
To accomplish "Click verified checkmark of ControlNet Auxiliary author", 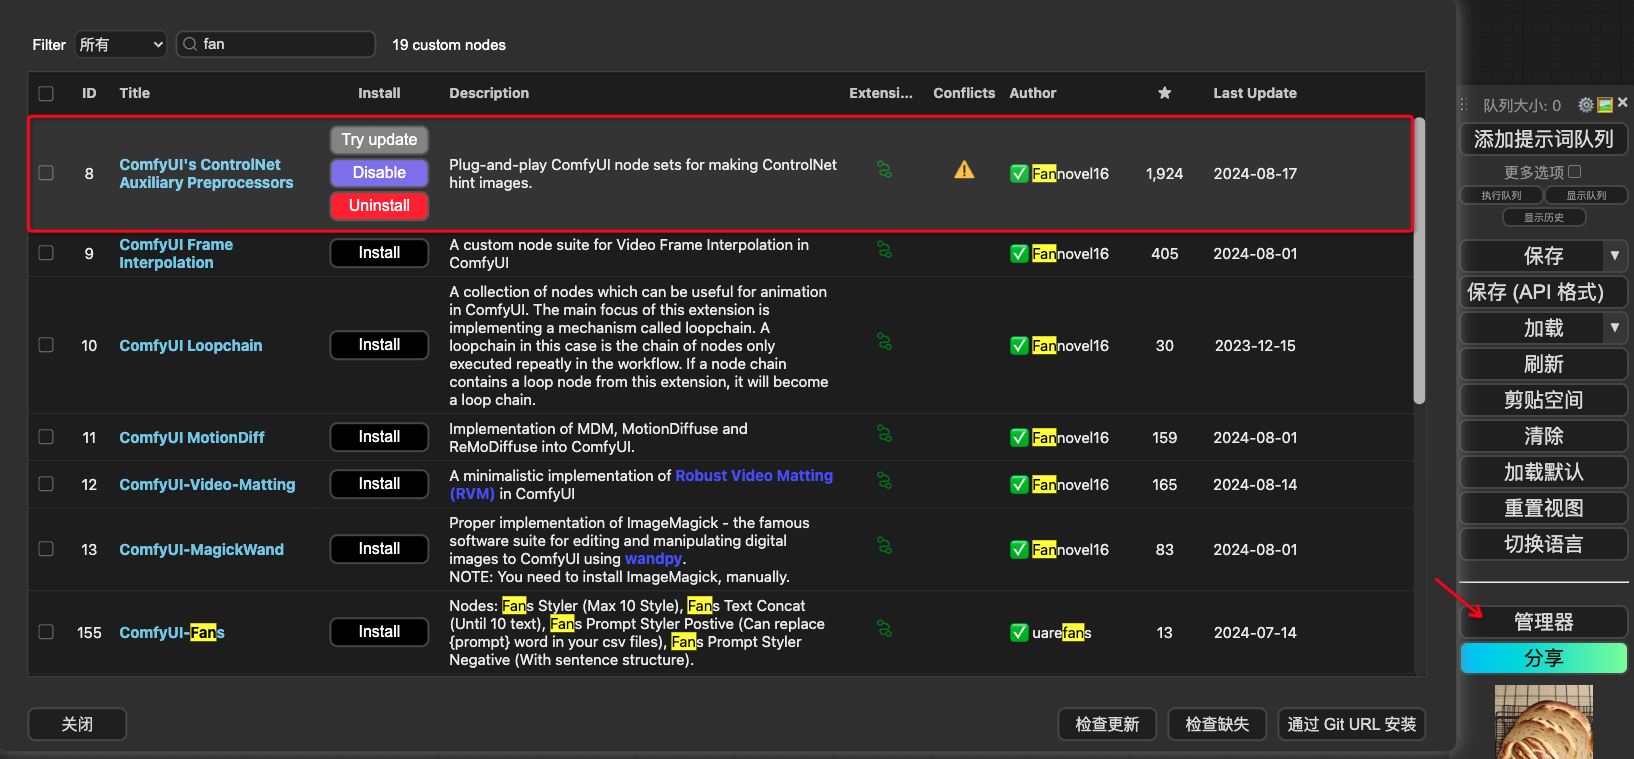I will coord(1019,173).
